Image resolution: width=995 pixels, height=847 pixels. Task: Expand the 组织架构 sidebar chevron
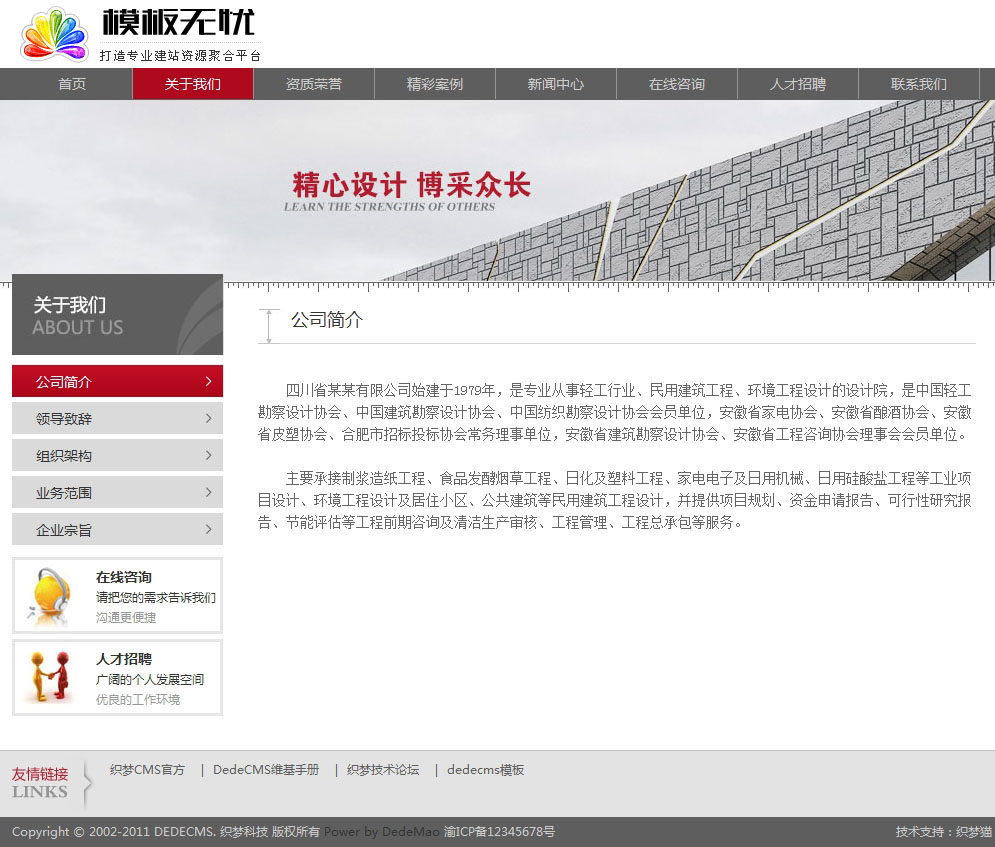[208, 455]
